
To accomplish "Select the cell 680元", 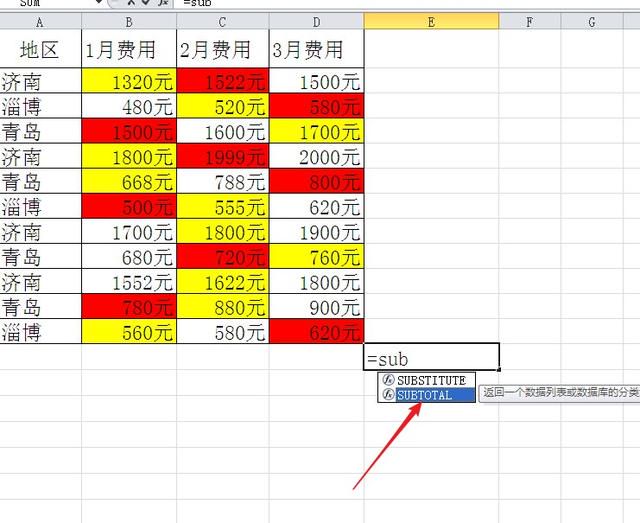I will point(129,256).
